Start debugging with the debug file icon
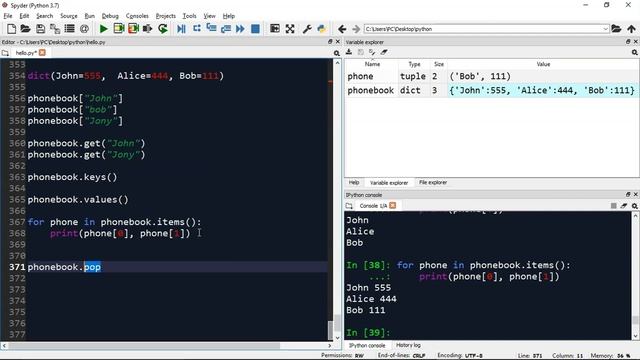Screen dimensions: 640x360 [x=181, y=29]
